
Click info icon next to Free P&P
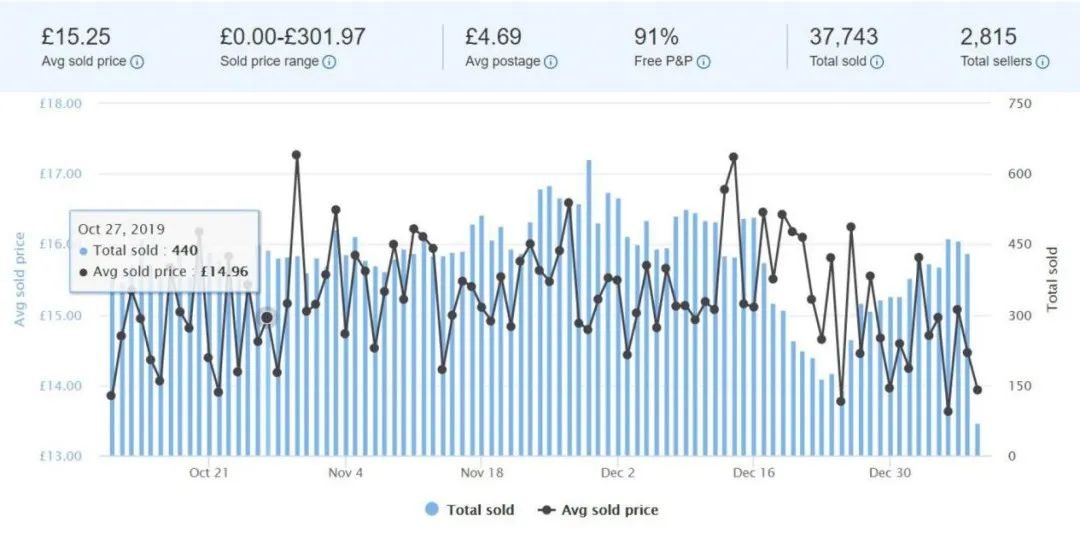(703, 62)
